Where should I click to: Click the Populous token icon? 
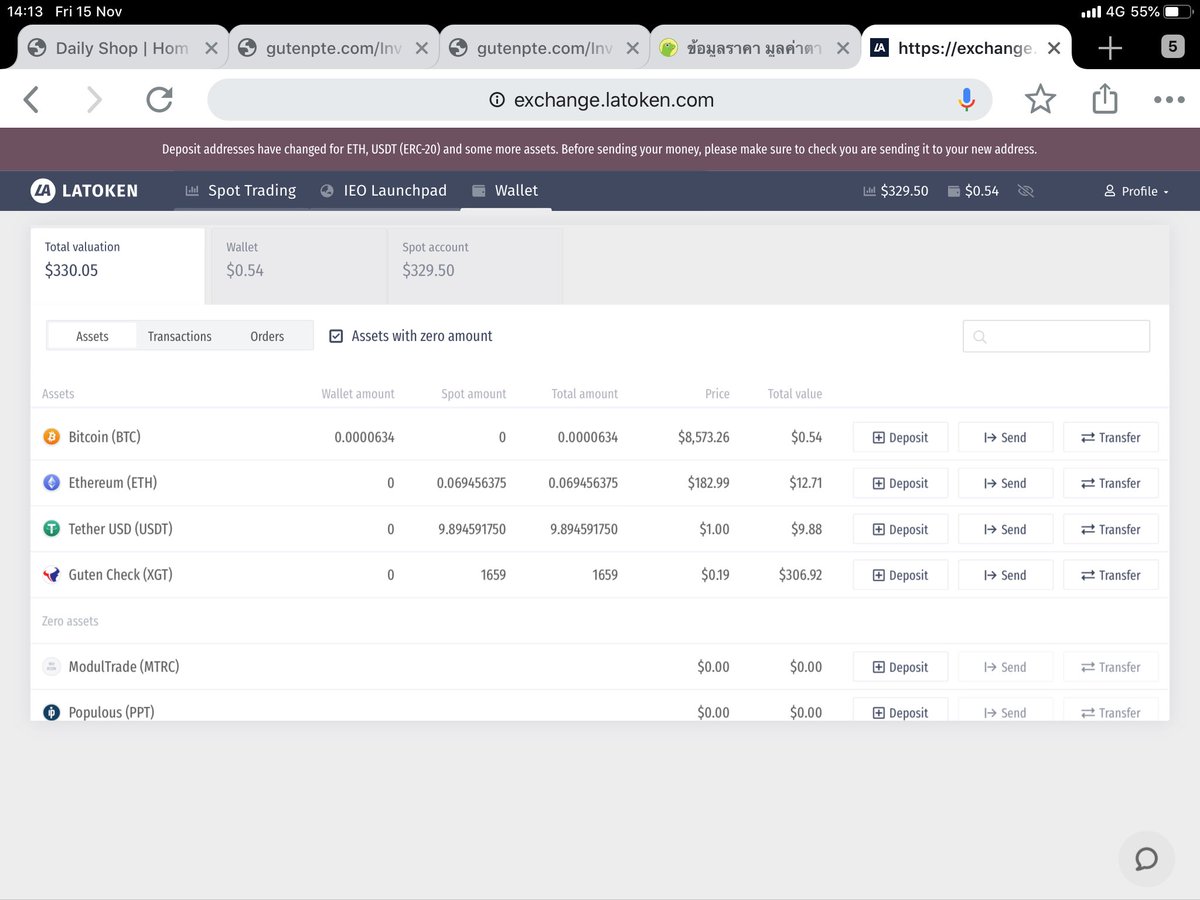tap(52, 713)
